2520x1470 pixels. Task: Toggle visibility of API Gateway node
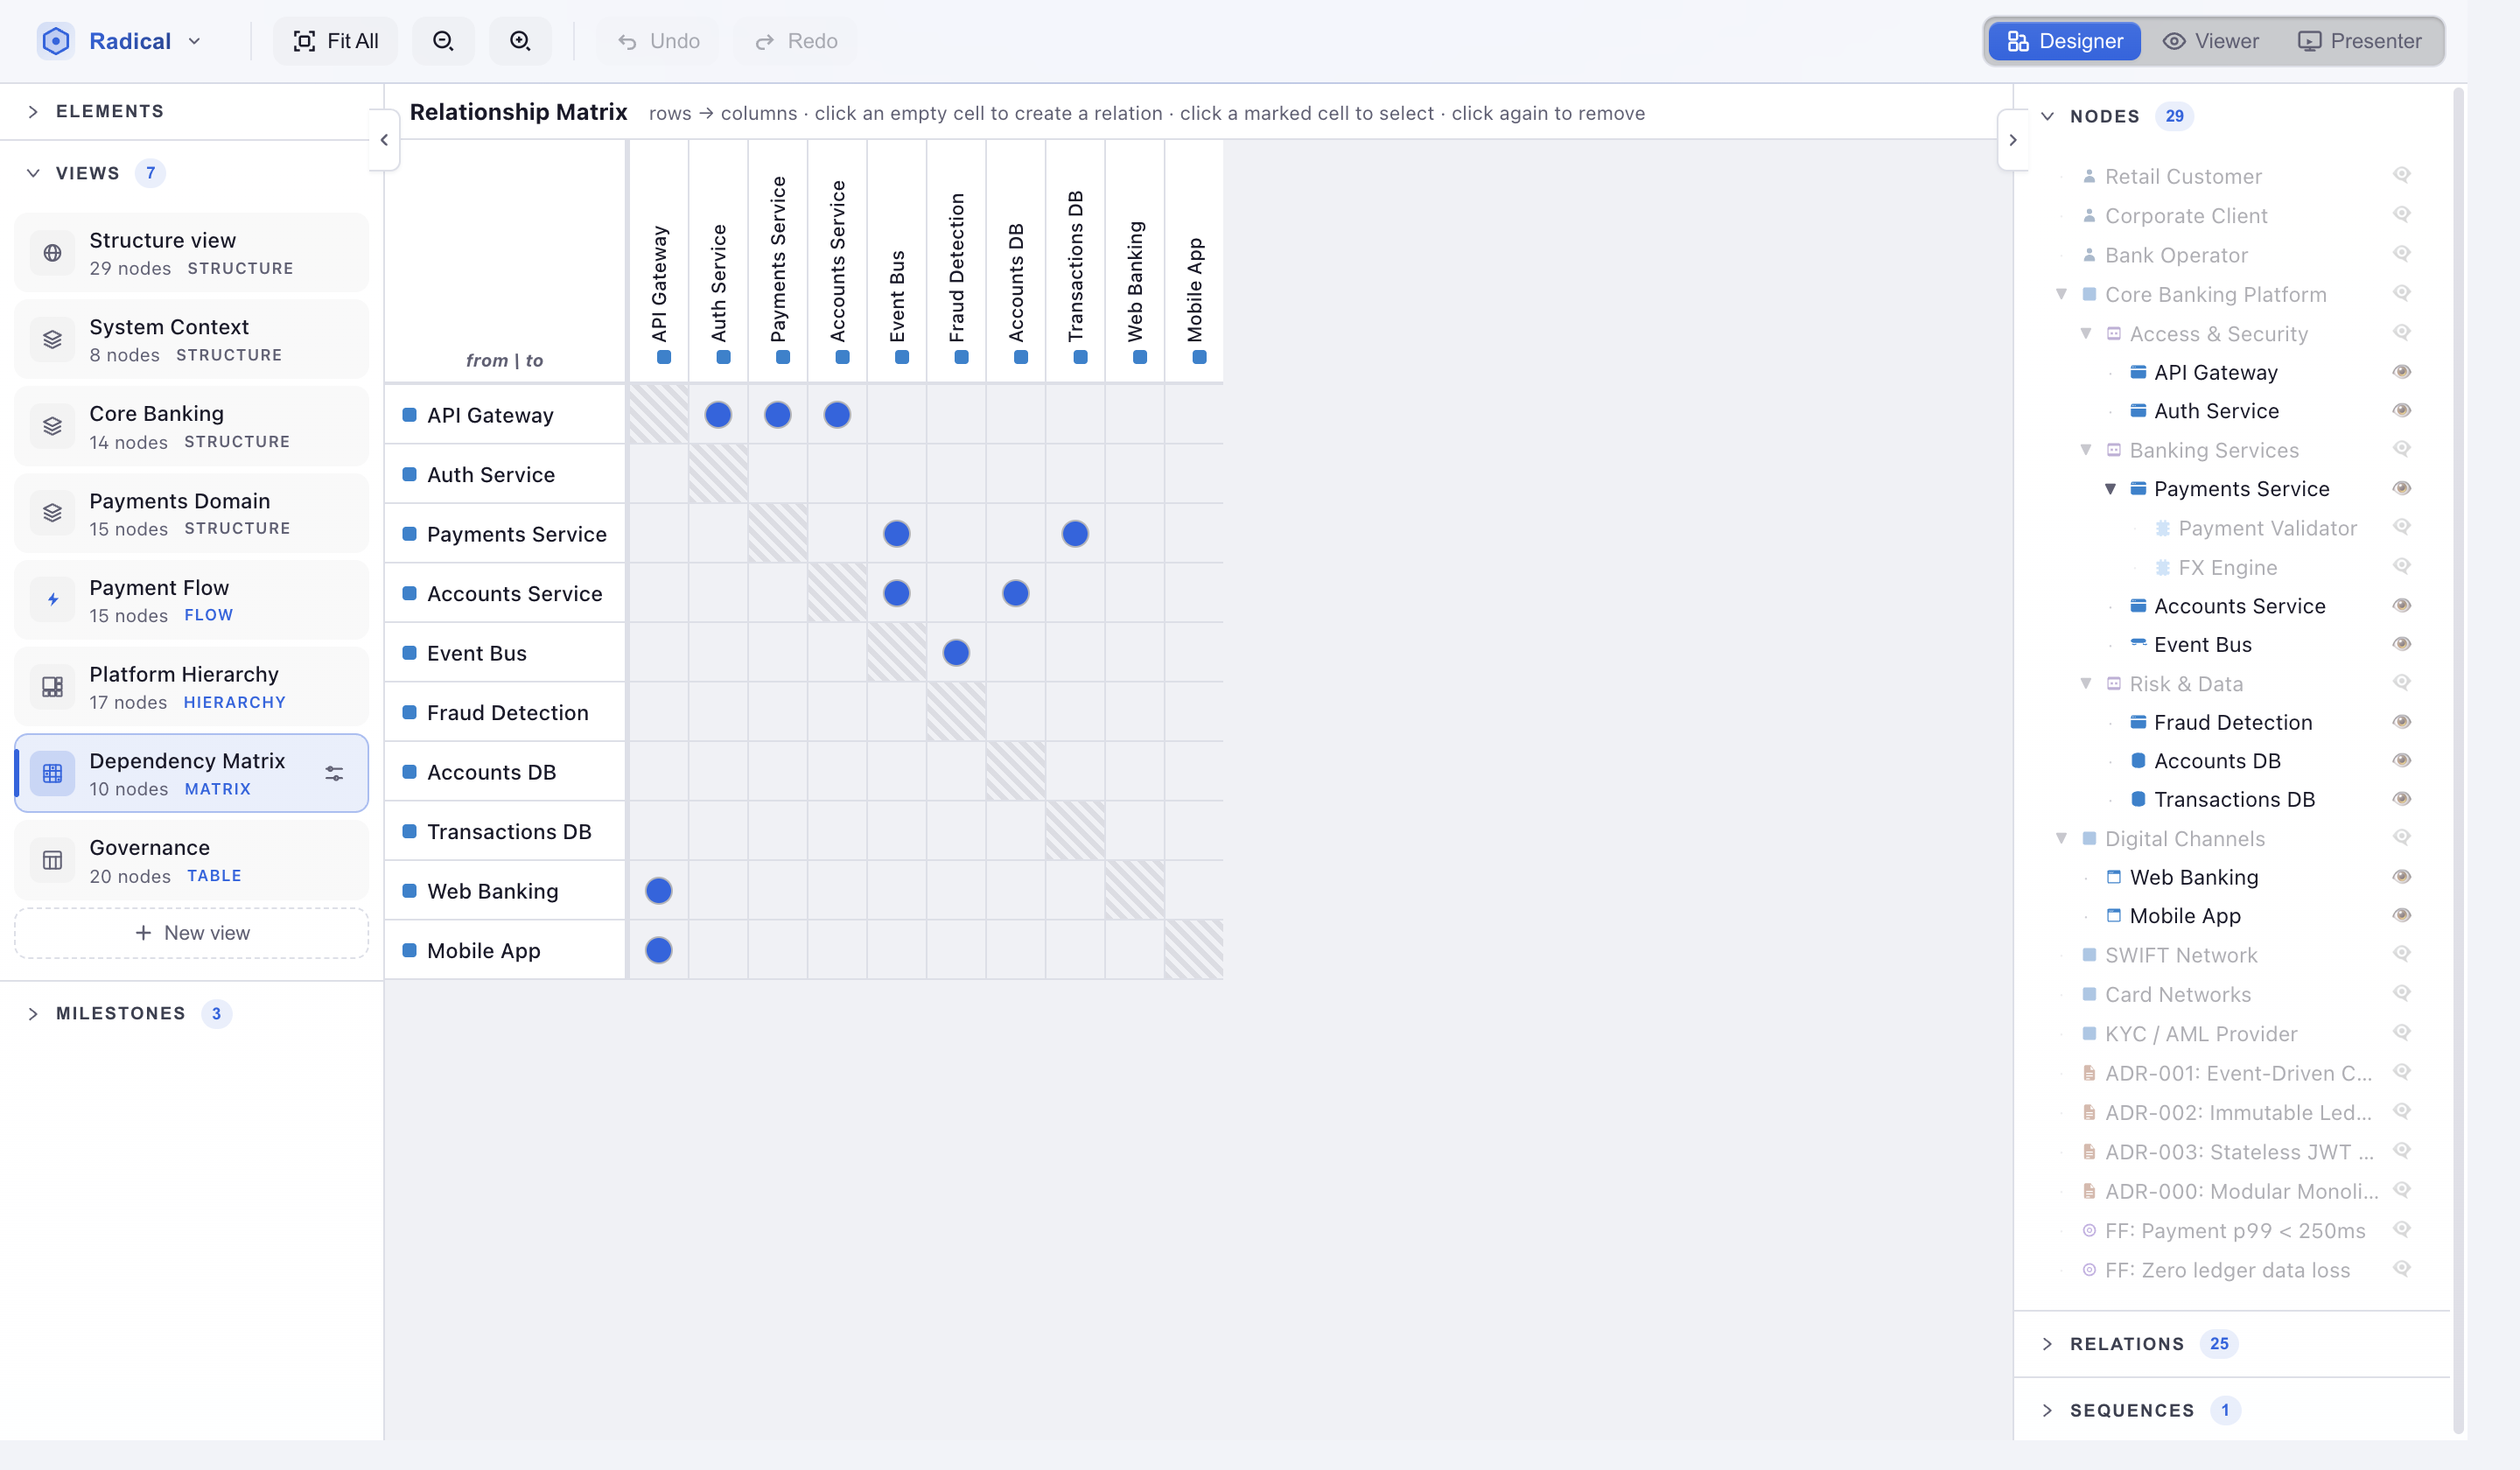[2402, 372]
